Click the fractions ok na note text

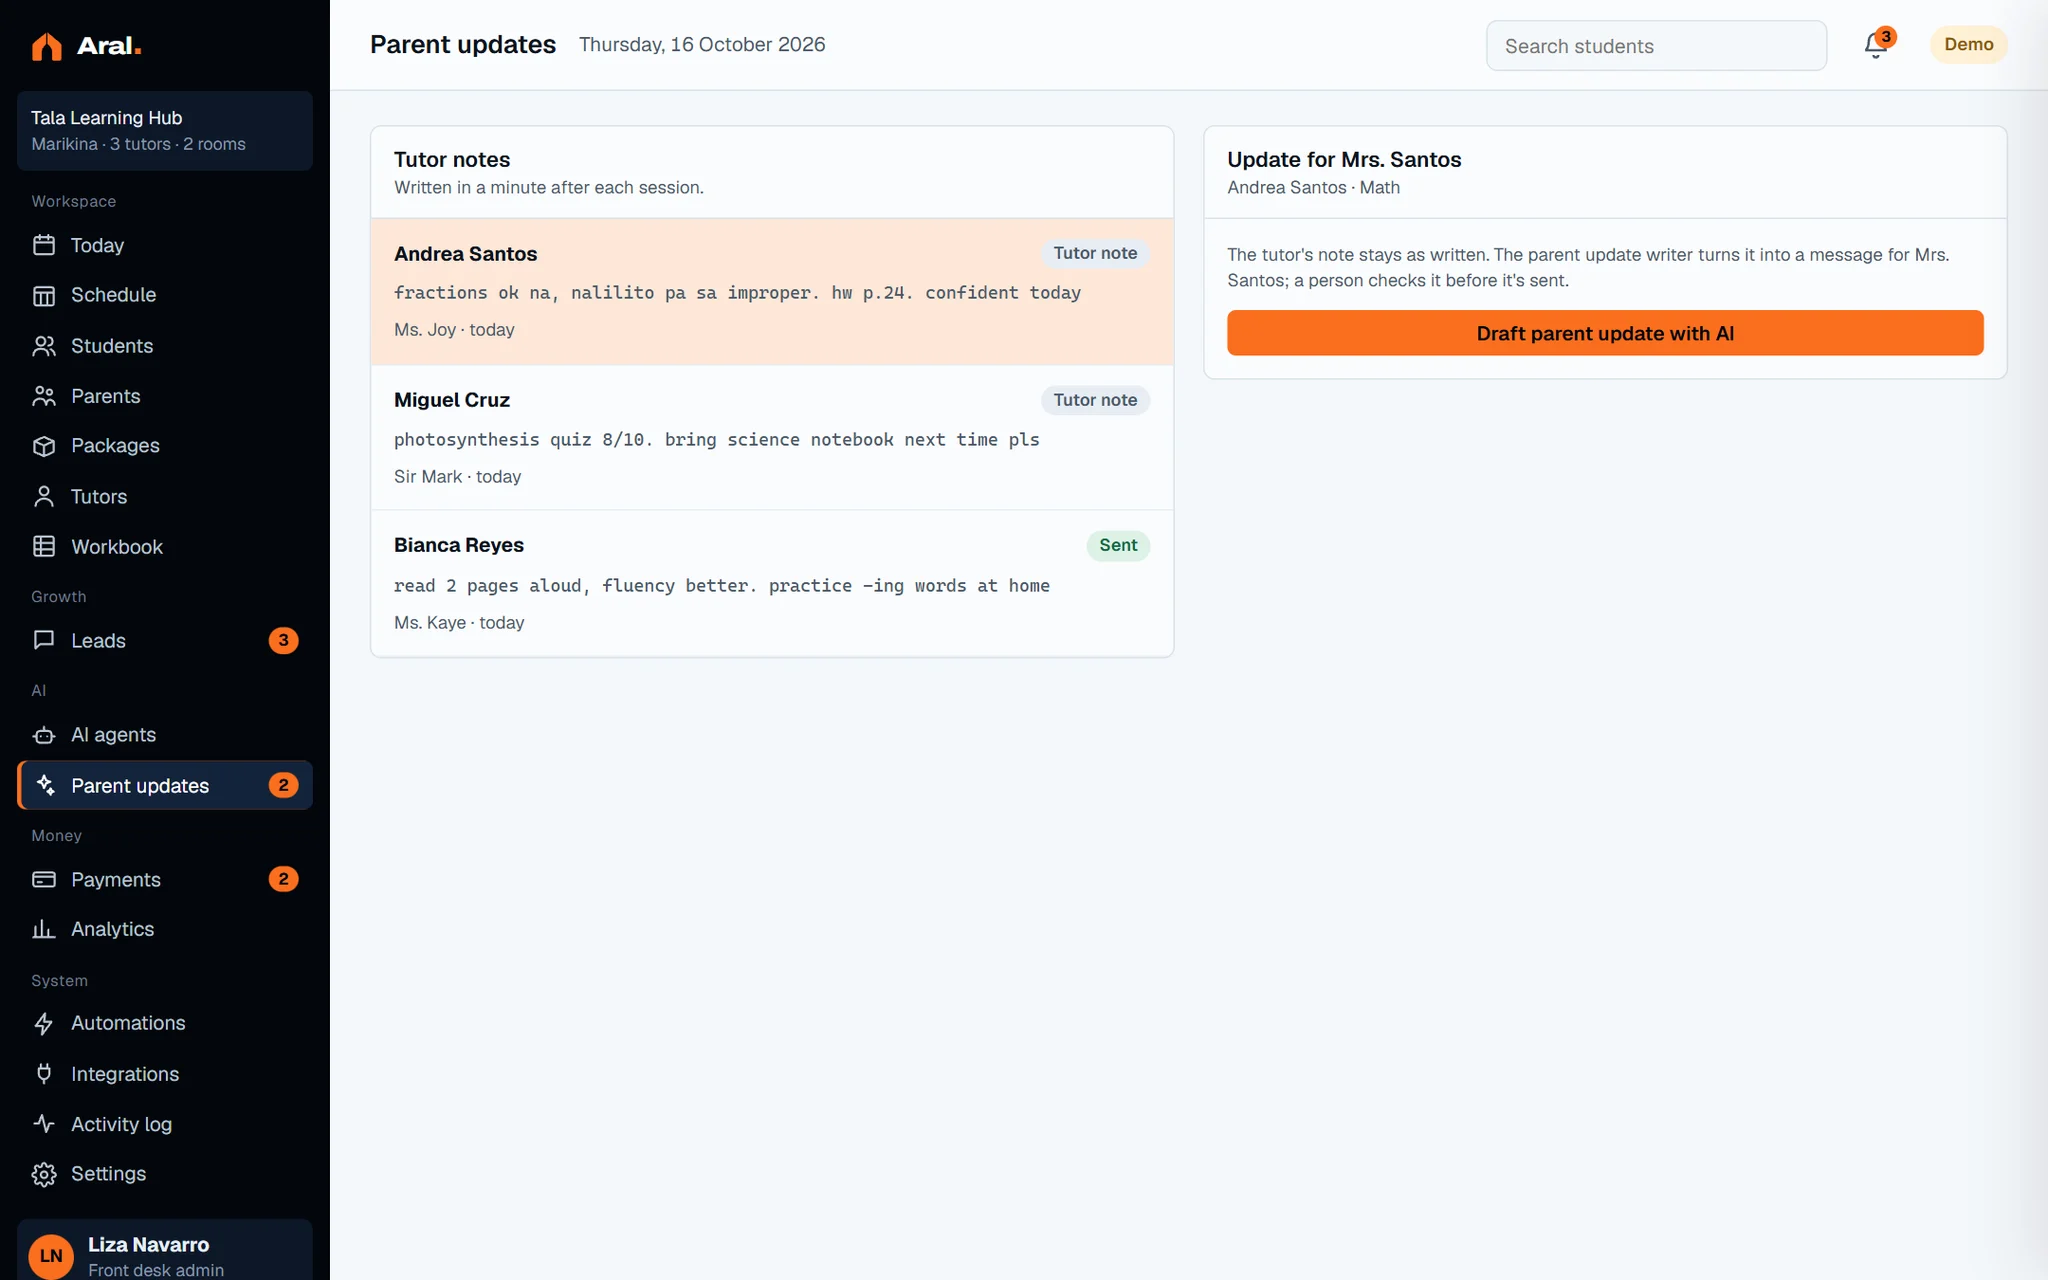tap(737, 293)
